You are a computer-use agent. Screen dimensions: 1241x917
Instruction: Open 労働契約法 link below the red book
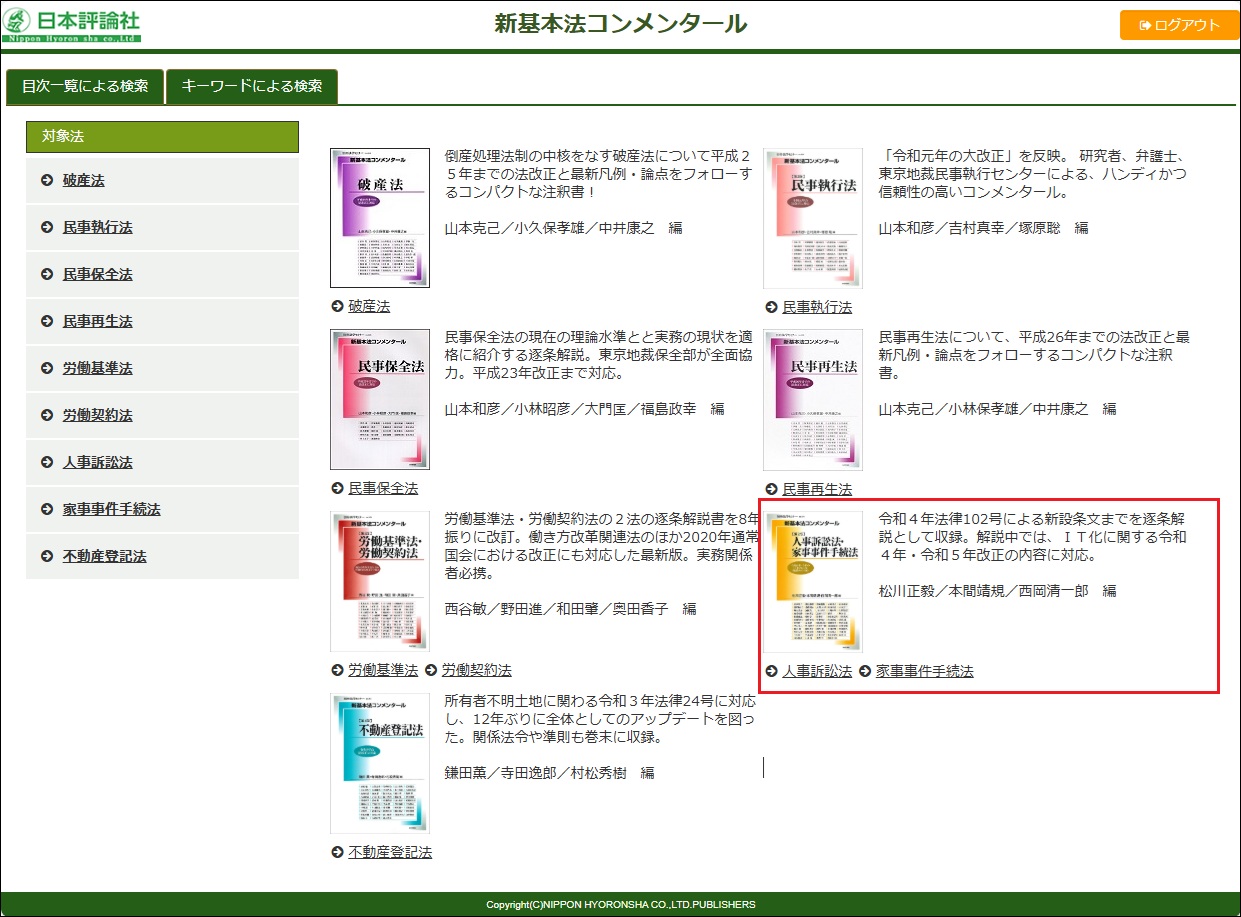476,670
